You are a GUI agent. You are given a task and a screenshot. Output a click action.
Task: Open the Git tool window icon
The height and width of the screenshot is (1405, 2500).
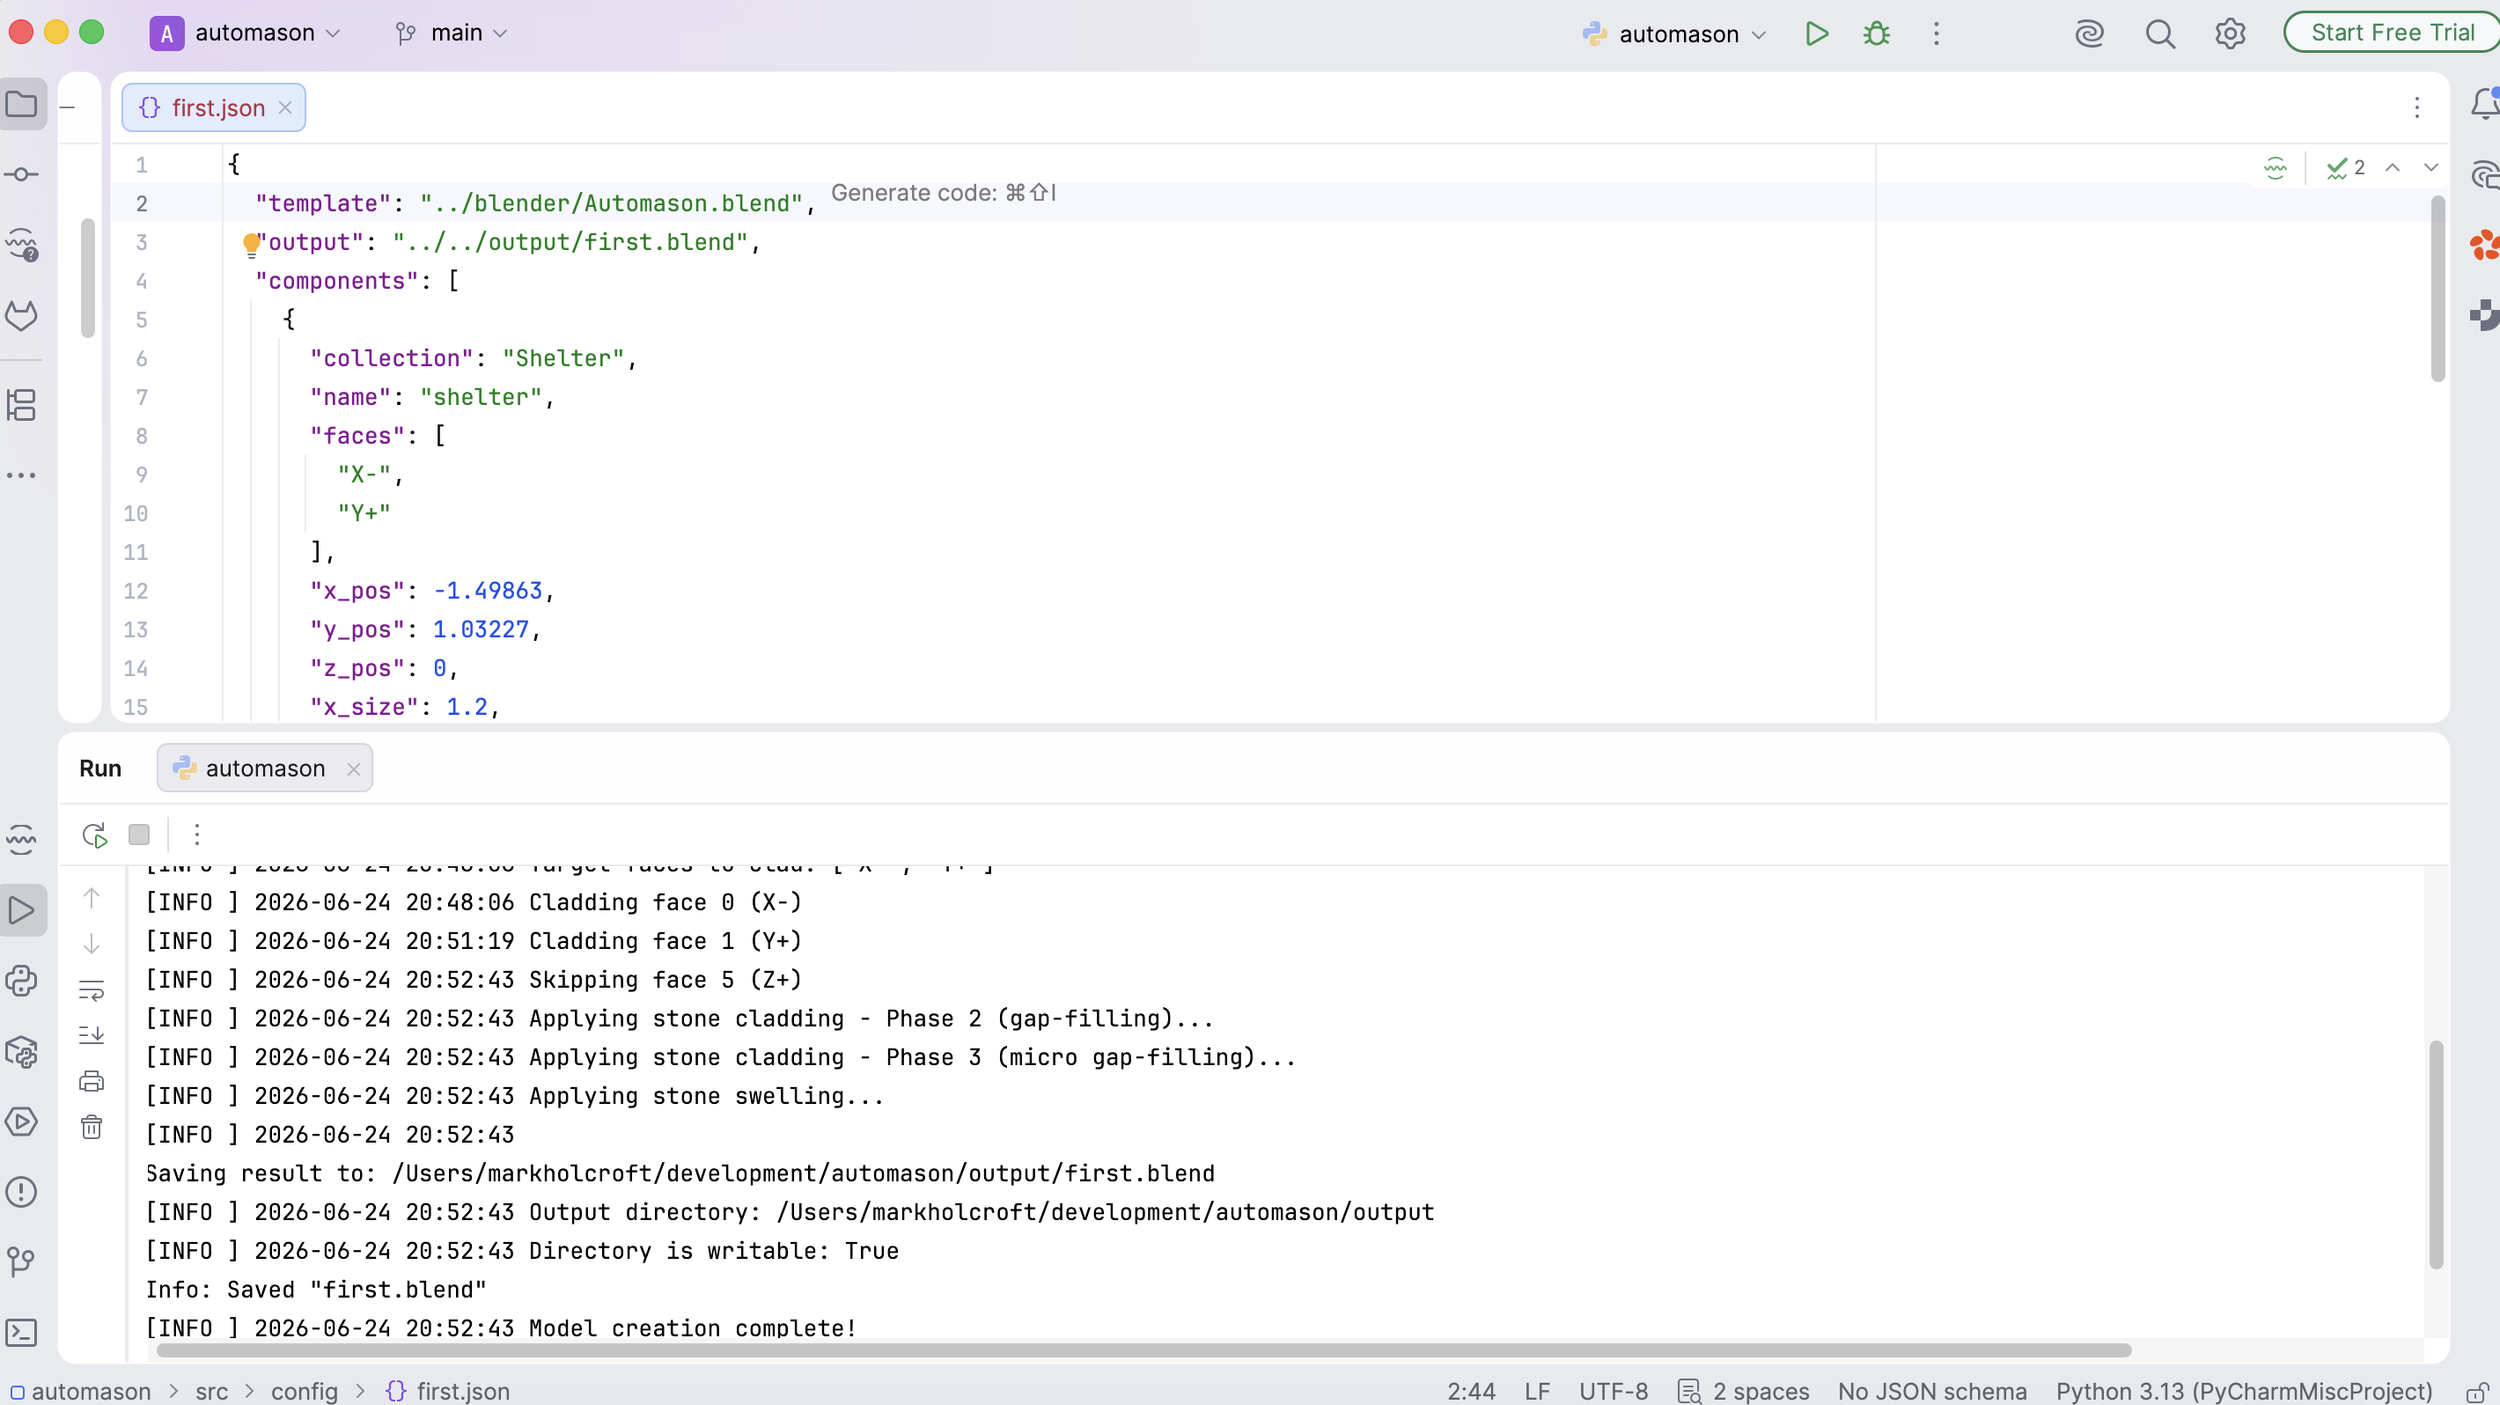[x=22, y=1262]
